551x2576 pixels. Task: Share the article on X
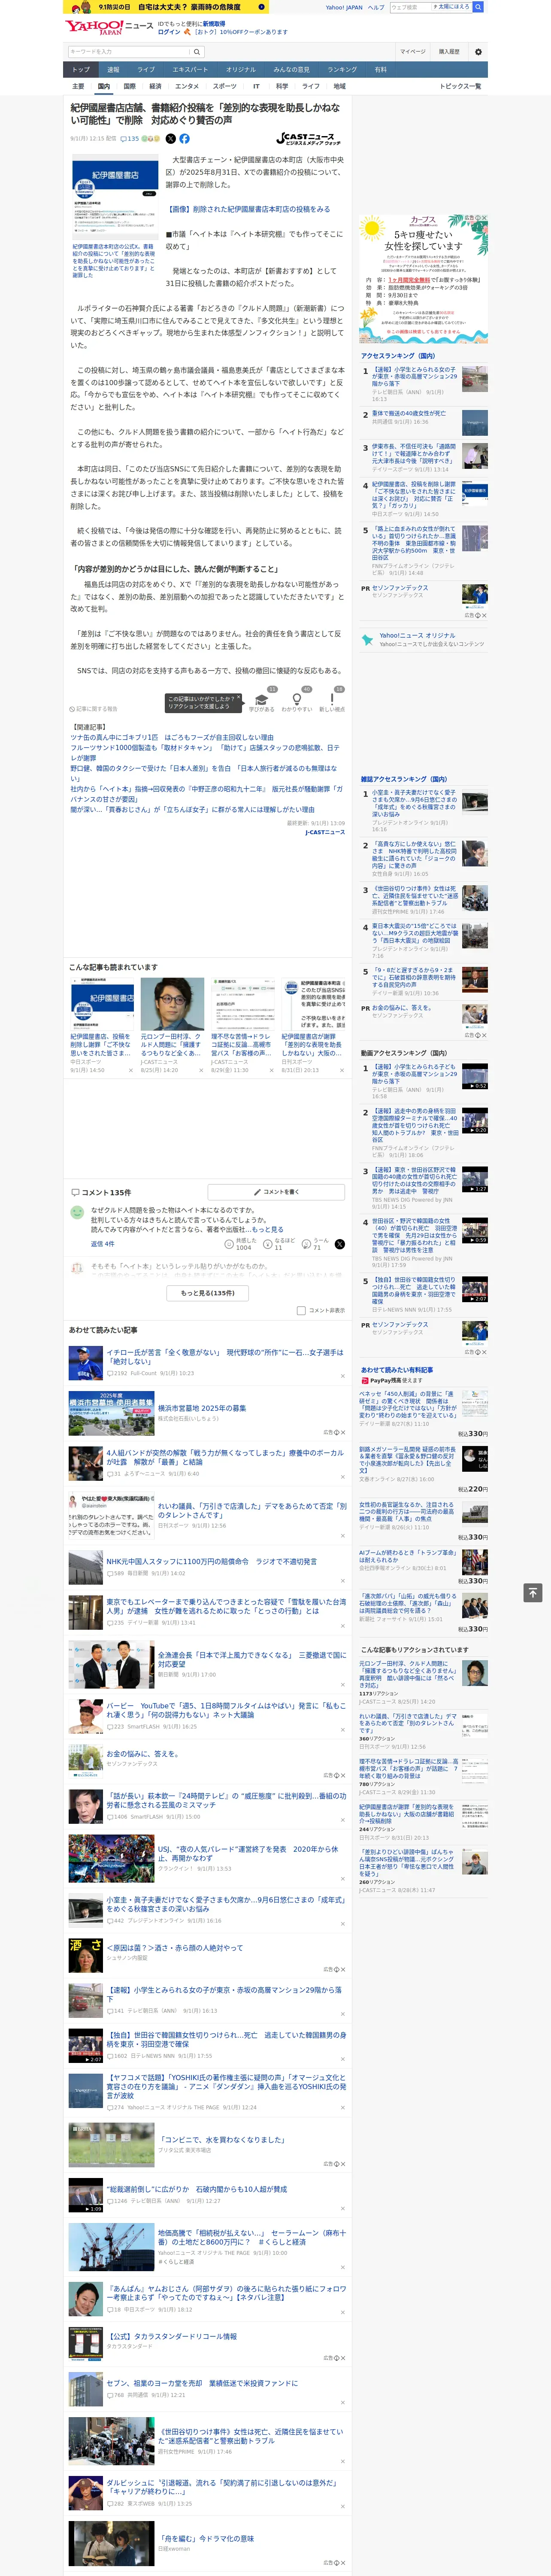coord(170,139)
